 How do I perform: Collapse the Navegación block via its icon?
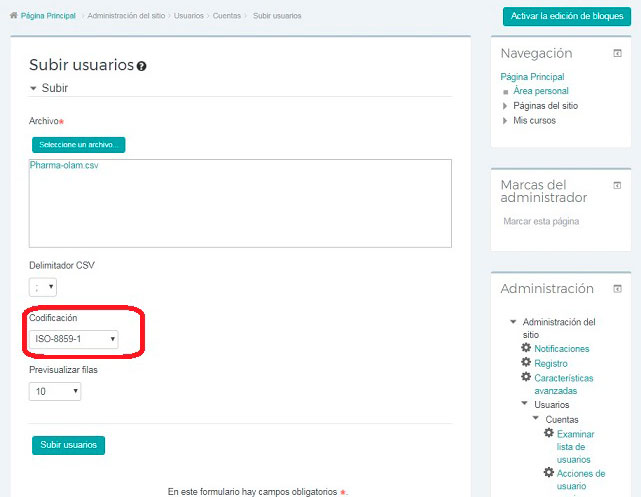(617, 53)
